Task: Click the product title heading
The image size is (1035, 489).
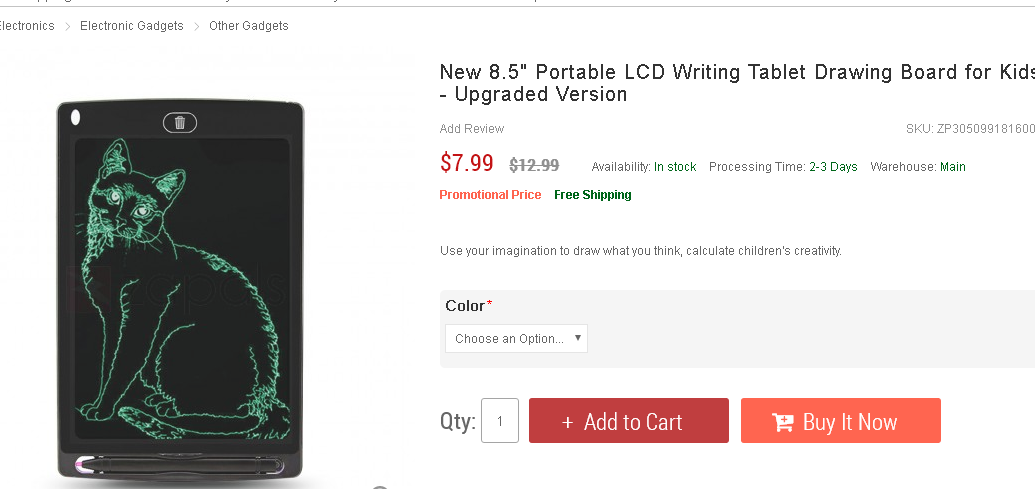Action: [x=737, y=82]
